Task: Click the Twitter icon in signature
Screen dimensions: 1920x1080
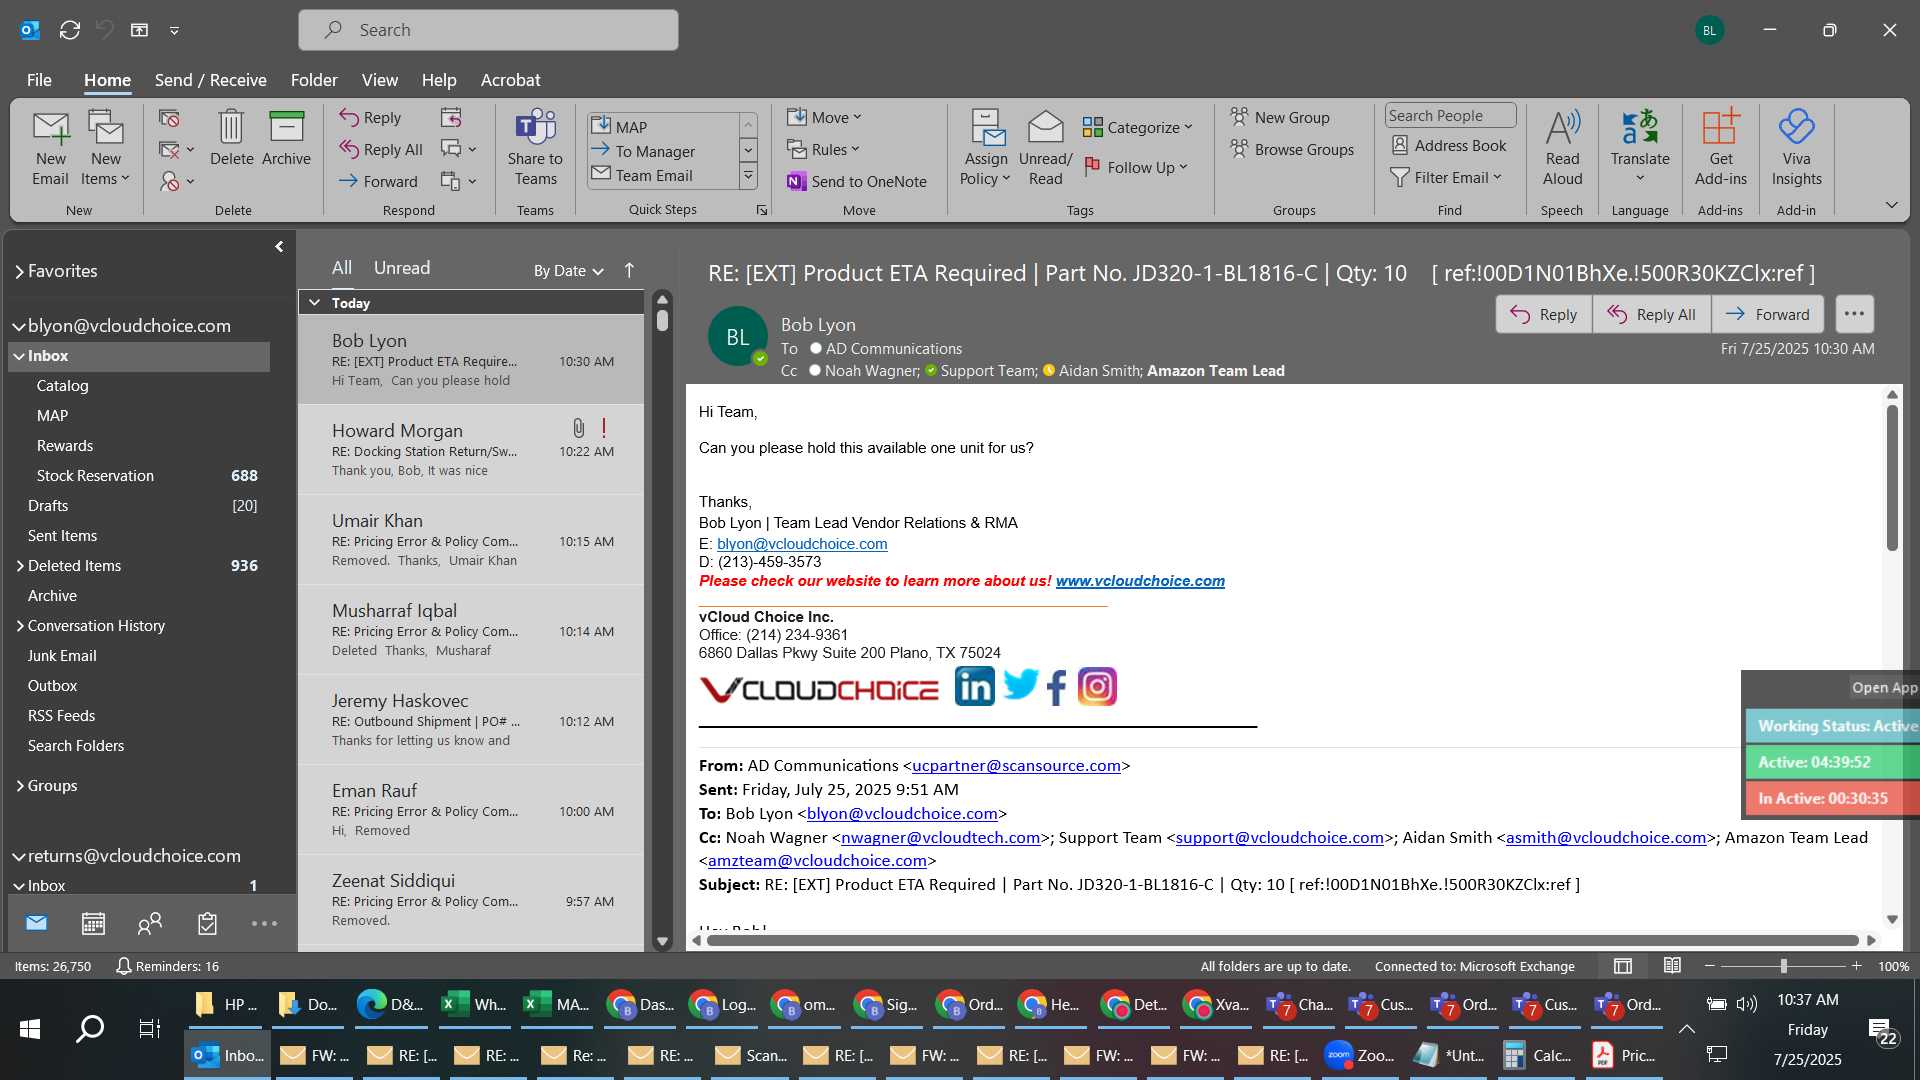Action: point(1021,685)
